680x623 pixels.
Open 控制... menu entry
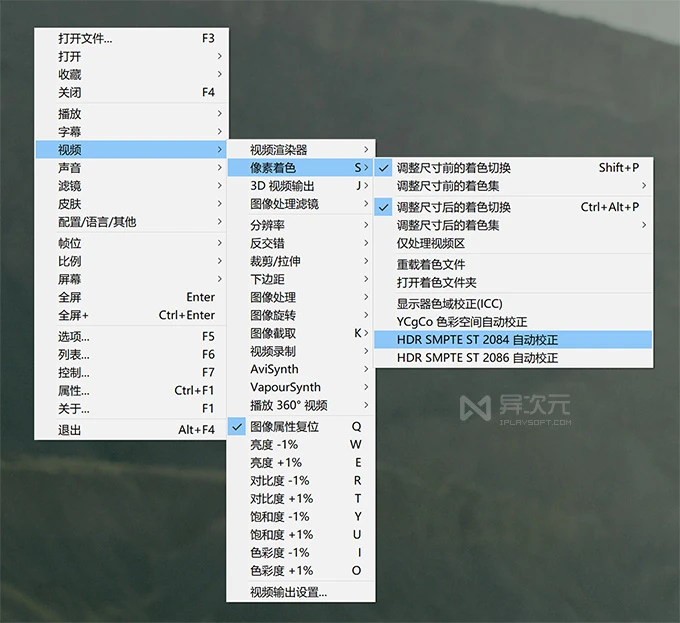[131, 372]
